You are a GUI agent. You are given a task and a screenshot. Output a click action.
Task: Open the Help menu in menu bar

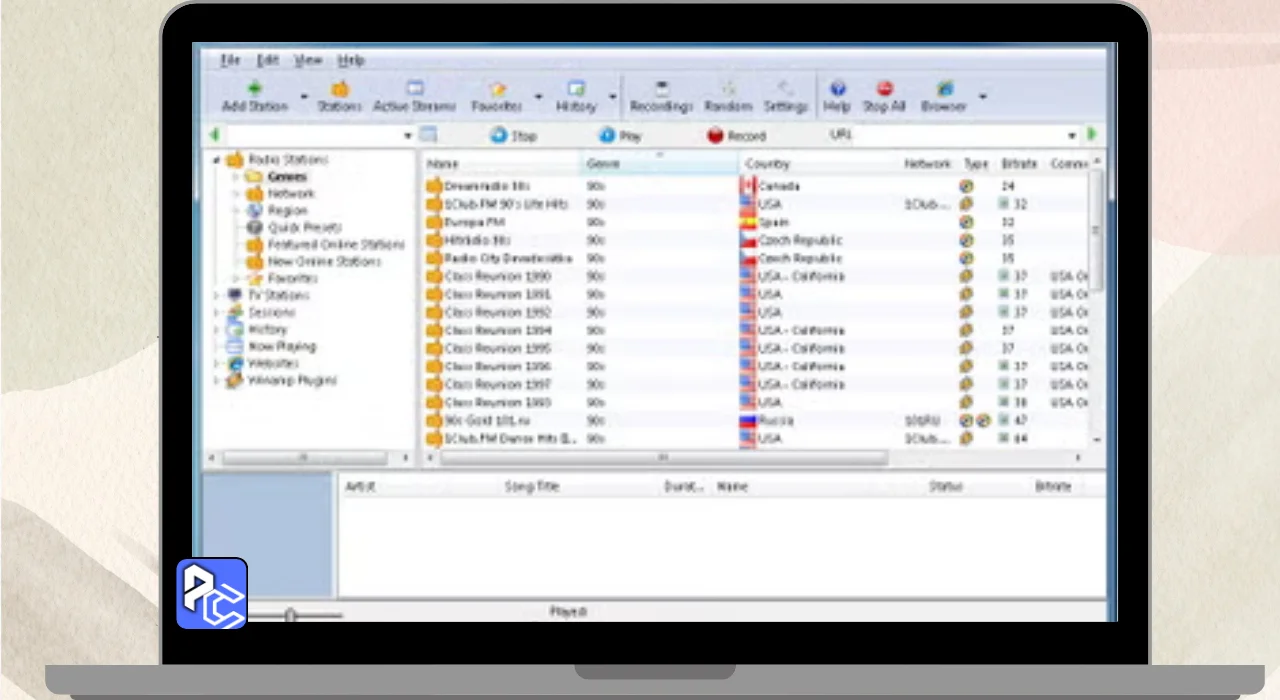coord(350,60)
